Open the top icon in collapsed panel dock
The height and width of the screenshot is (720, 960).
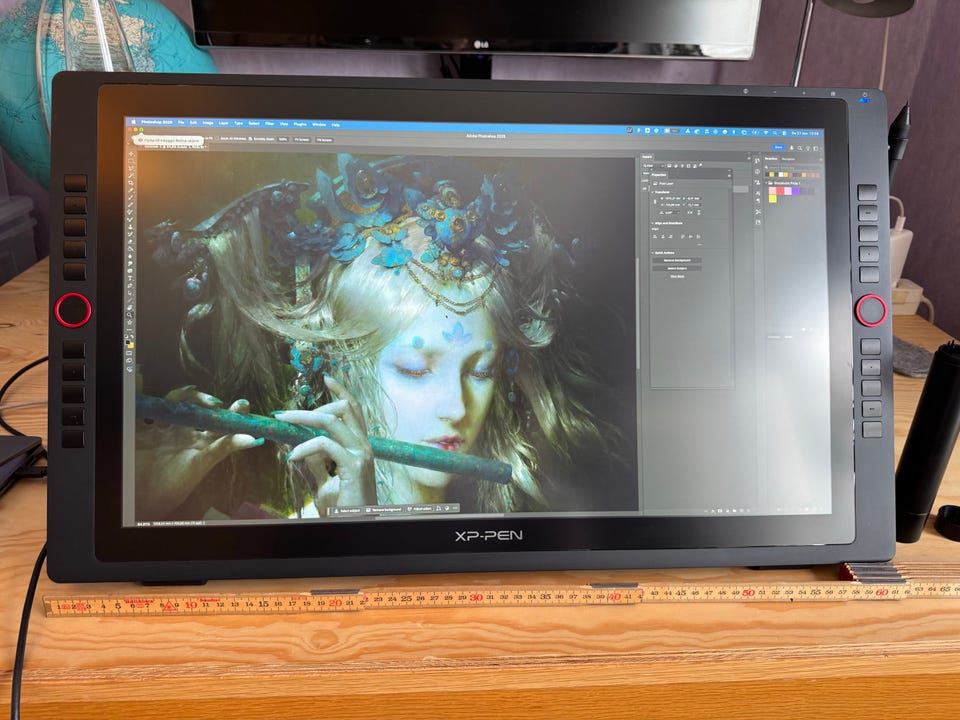click(757, 160)
